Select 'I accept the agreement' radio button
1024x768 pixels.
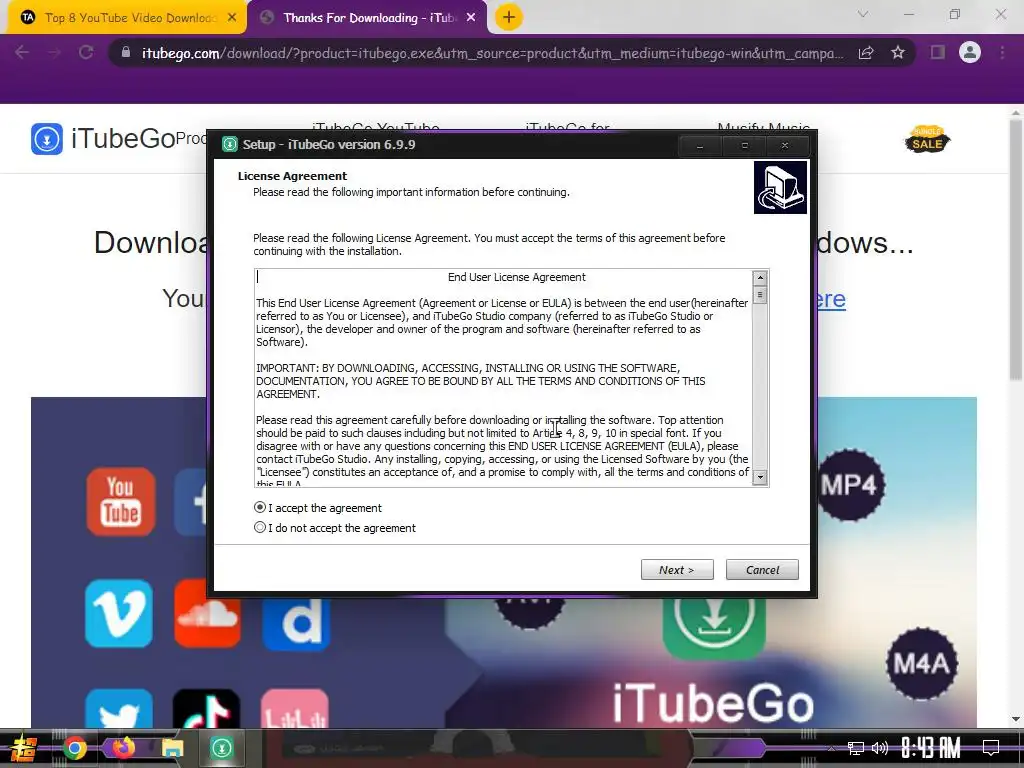tap(260, 507)
